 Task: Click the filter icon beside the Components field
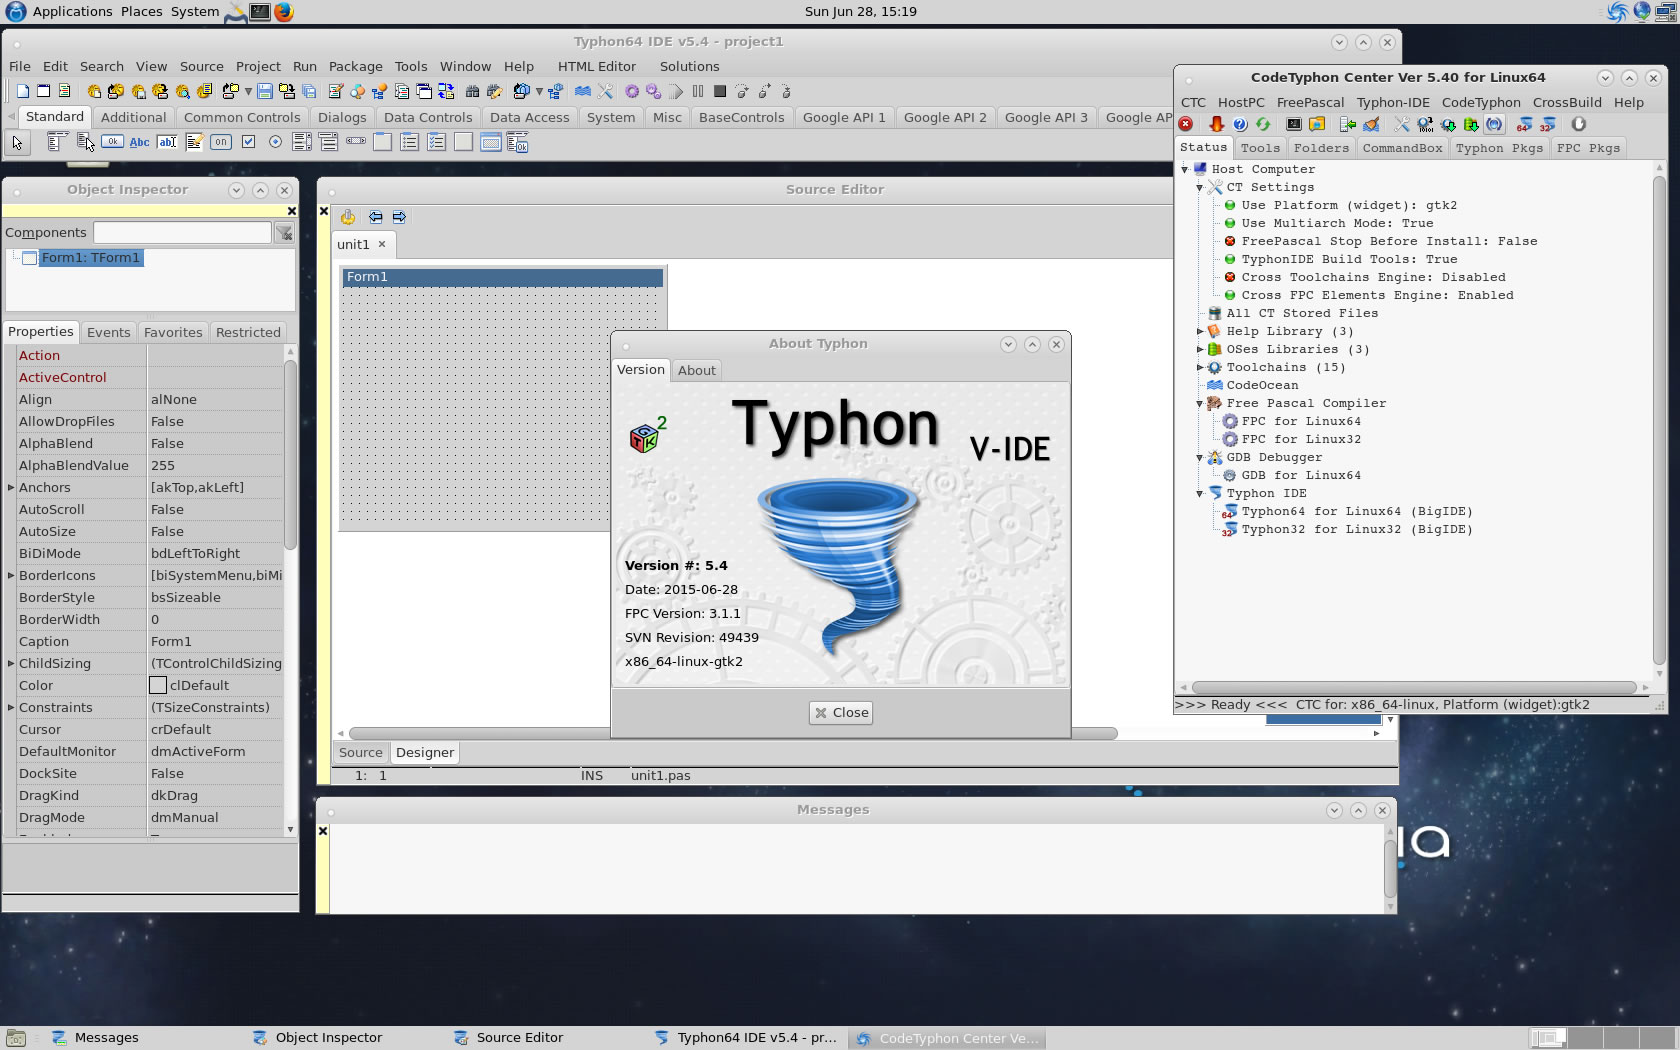coord(285,233)
